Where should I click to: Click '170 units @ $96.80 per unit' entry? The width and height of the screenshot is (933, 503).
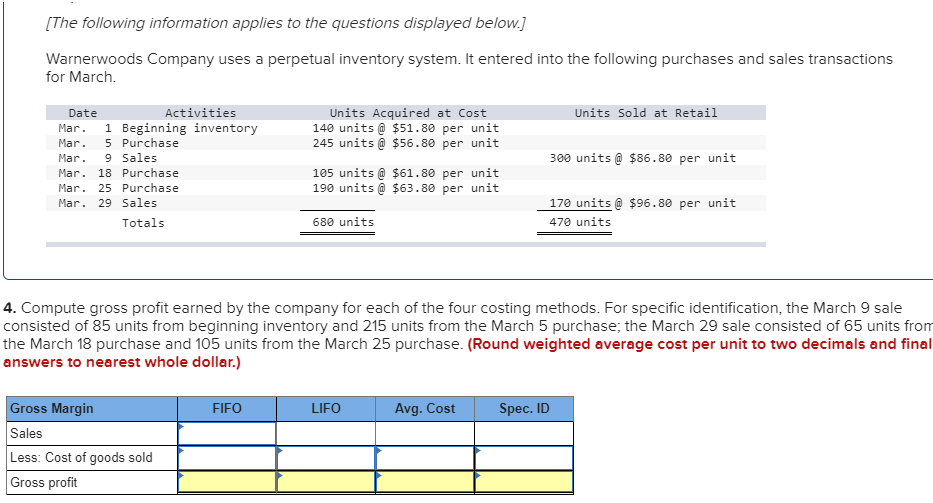click(x=643, y=203)
